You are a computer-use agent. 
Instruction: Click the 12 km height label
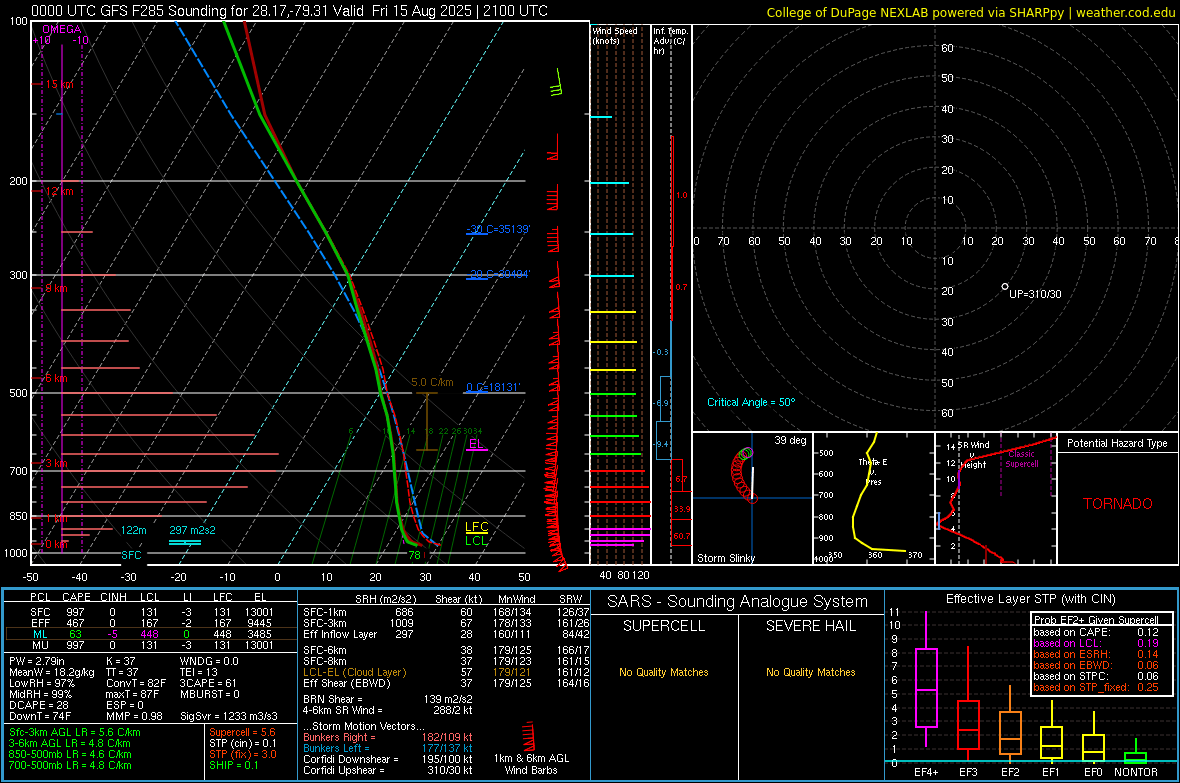coord(59,191)
